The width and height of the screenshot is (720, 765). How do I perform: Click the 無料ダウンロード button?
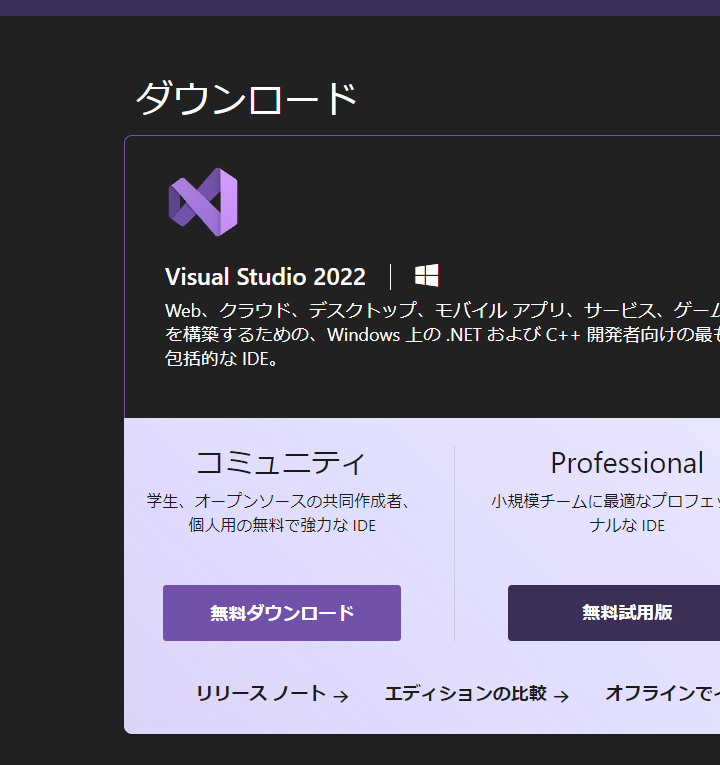(282, 613)
